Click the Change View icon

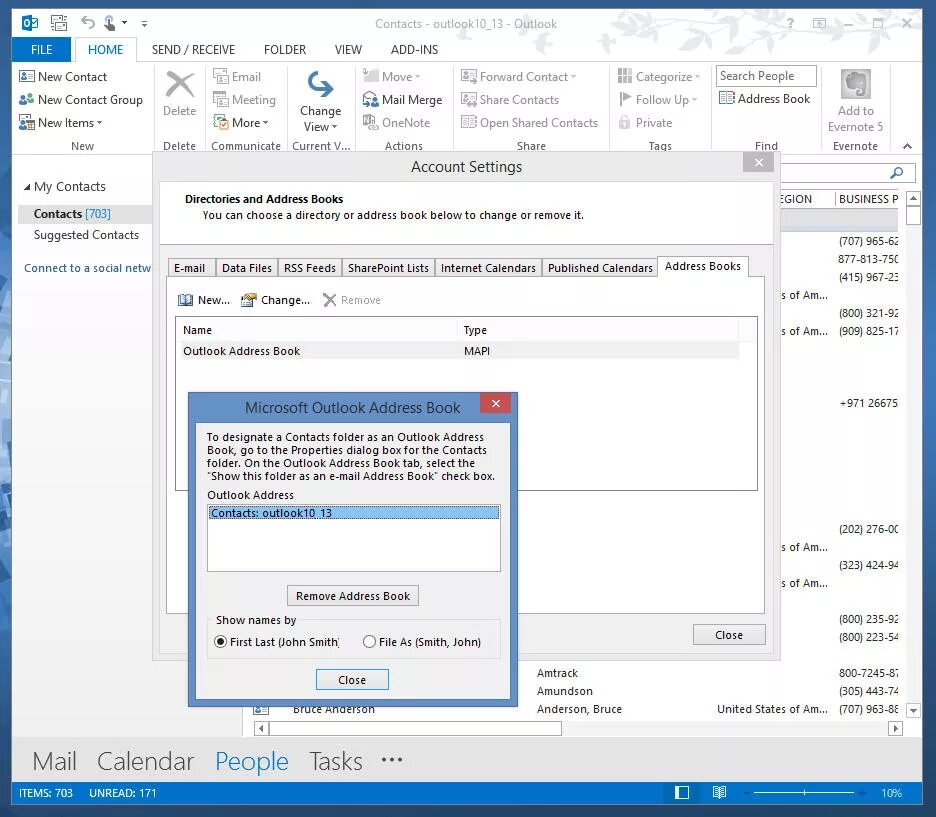pos(321,85)
